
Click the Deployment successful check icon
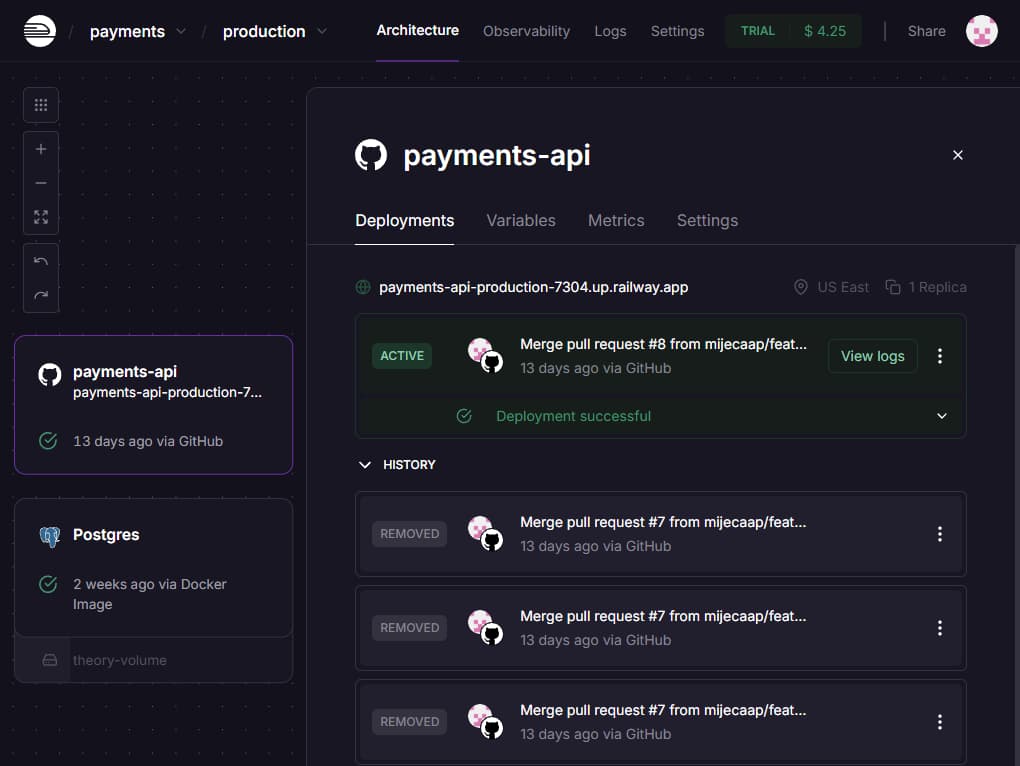click(x=464, y=416)
